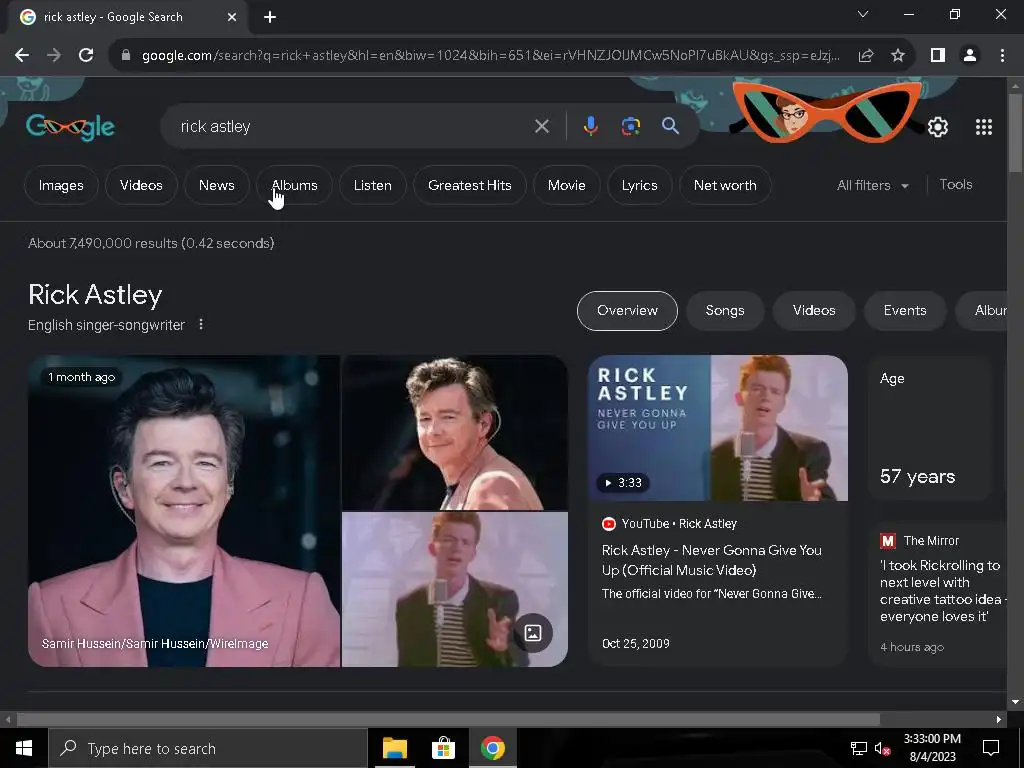The width and height of the screenshot is (1024, 768).
Task: Click the About 7,490,000 results text
Action: (151, 243)
